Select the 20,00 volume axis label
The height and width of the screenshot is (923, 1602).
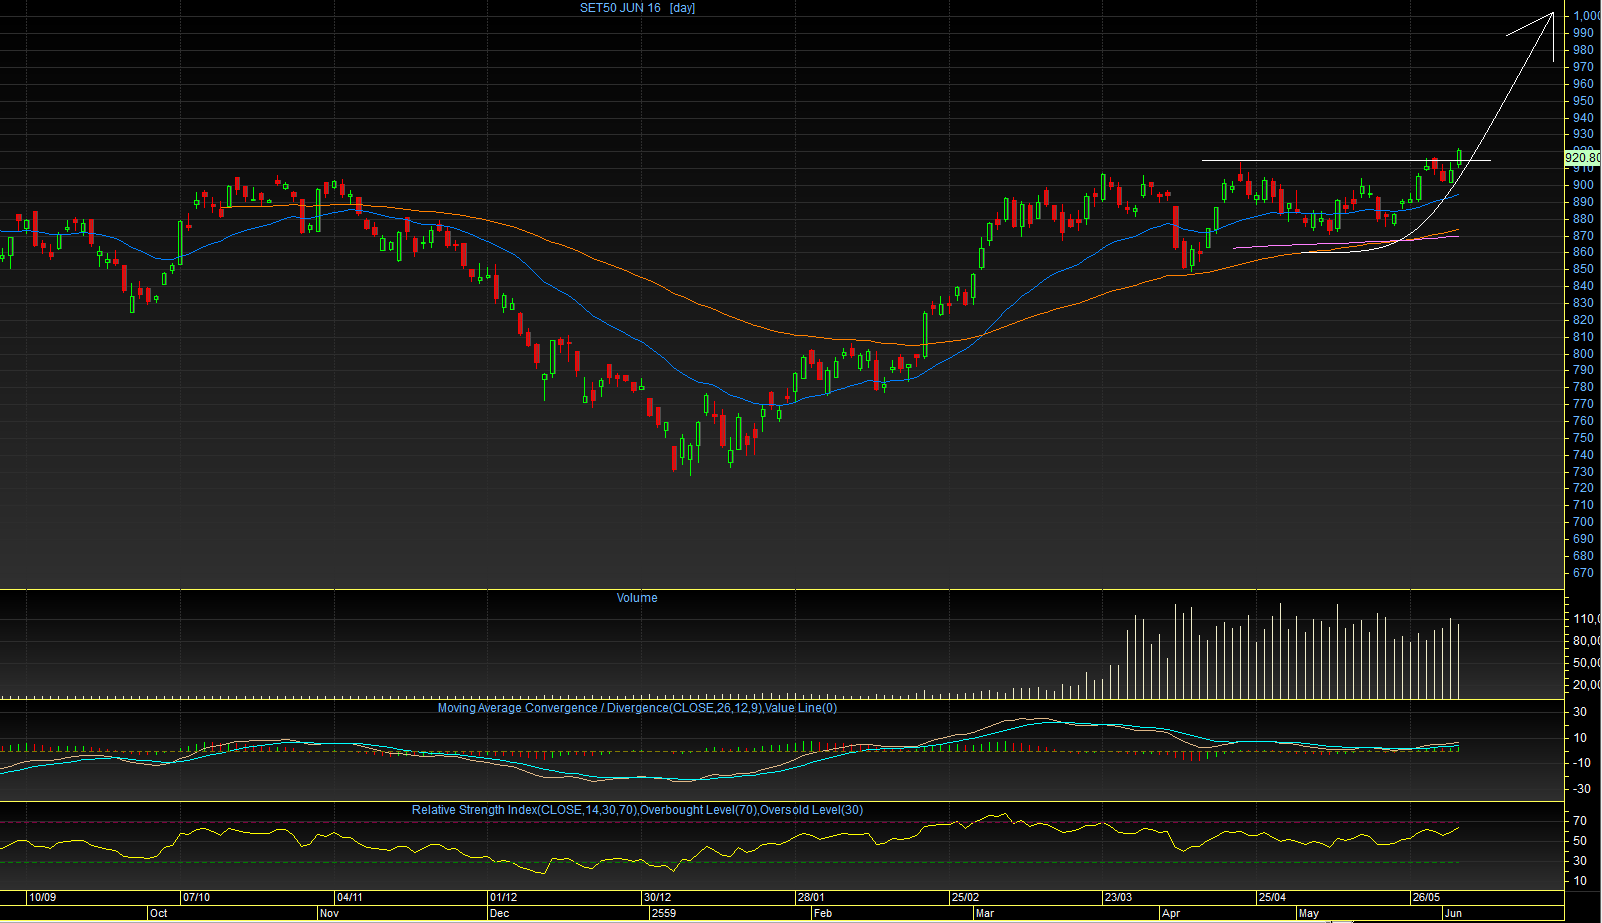1586,686
